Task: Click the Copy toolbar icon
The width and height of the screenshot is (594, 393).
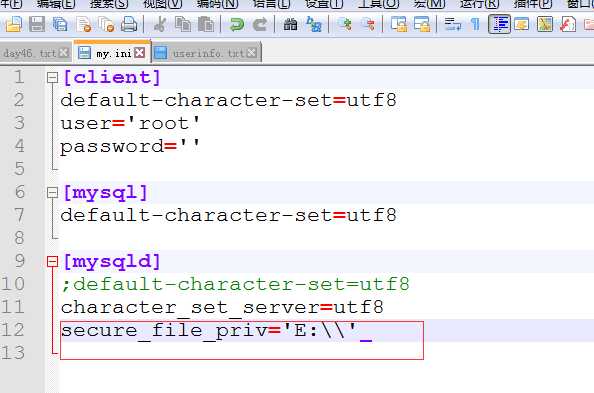Action: tap(183, 24)
